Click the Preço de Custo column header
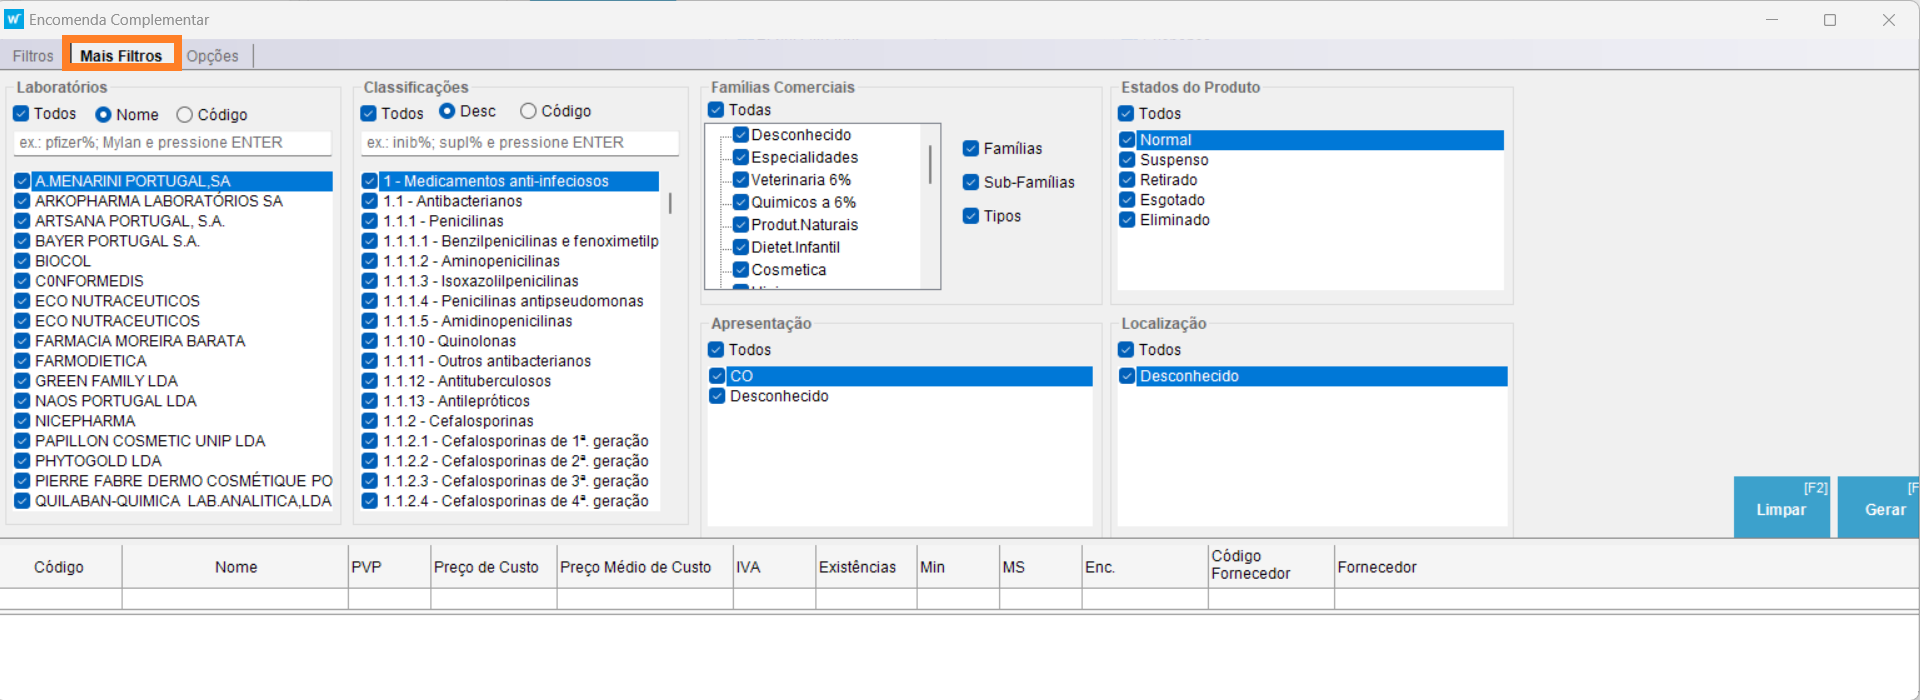Image resolution: width=1920 pixels, height=700 pixels. point(486,567)
